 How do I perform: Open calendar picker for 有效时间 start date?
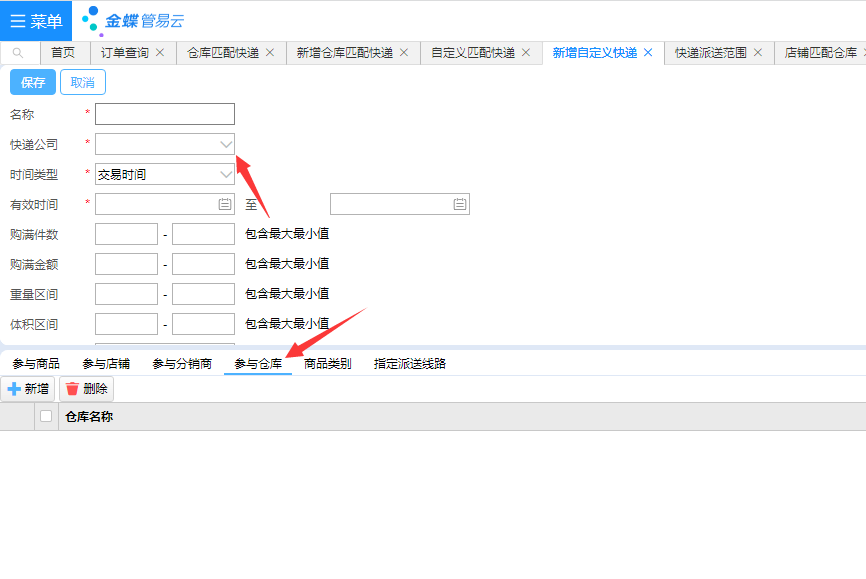pyautogui.click(x=225, y=204)
